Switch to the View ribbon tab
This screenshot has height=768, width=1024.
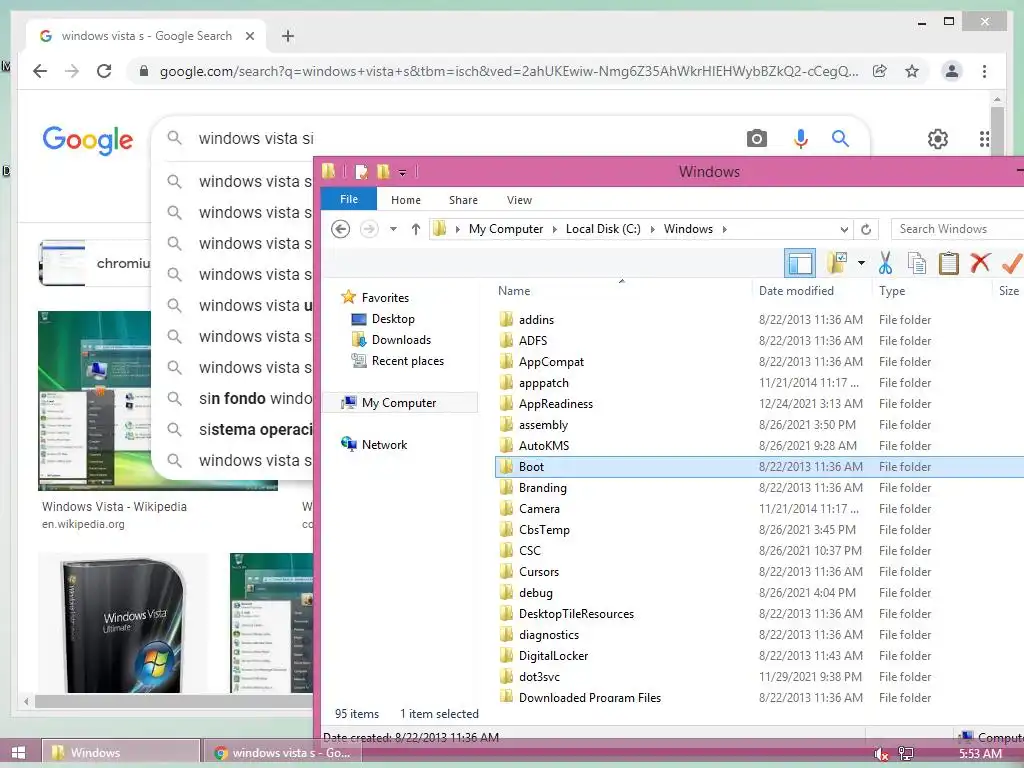pyautogui.click(x=519, y=200)
